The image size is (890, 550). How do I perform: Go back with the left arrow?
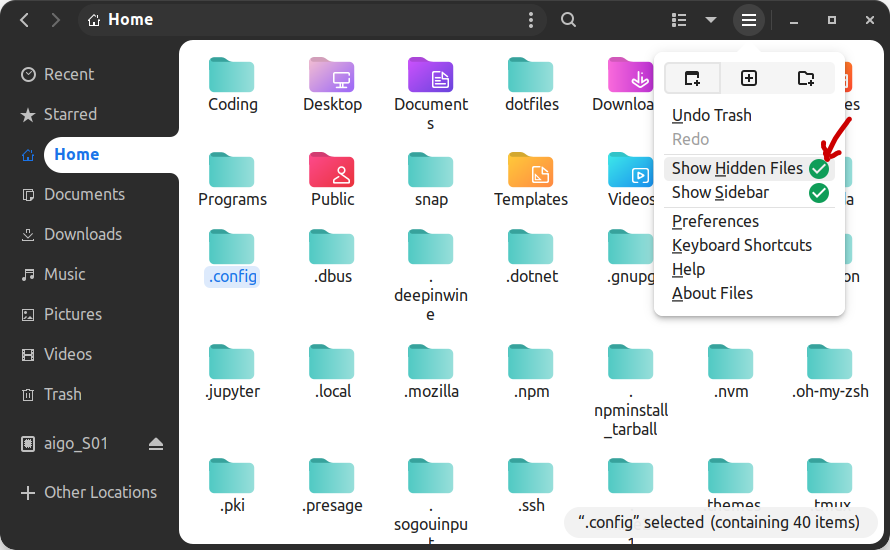tap(24, 20)
